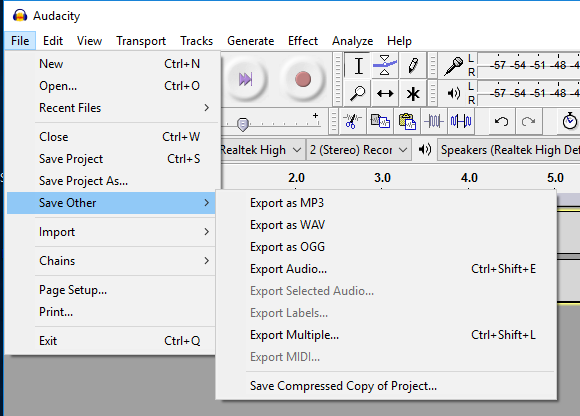The height and width of the screenshot is (416, 580).
Task: Click the volume slider thumb
Action: [x=243, y=125]
